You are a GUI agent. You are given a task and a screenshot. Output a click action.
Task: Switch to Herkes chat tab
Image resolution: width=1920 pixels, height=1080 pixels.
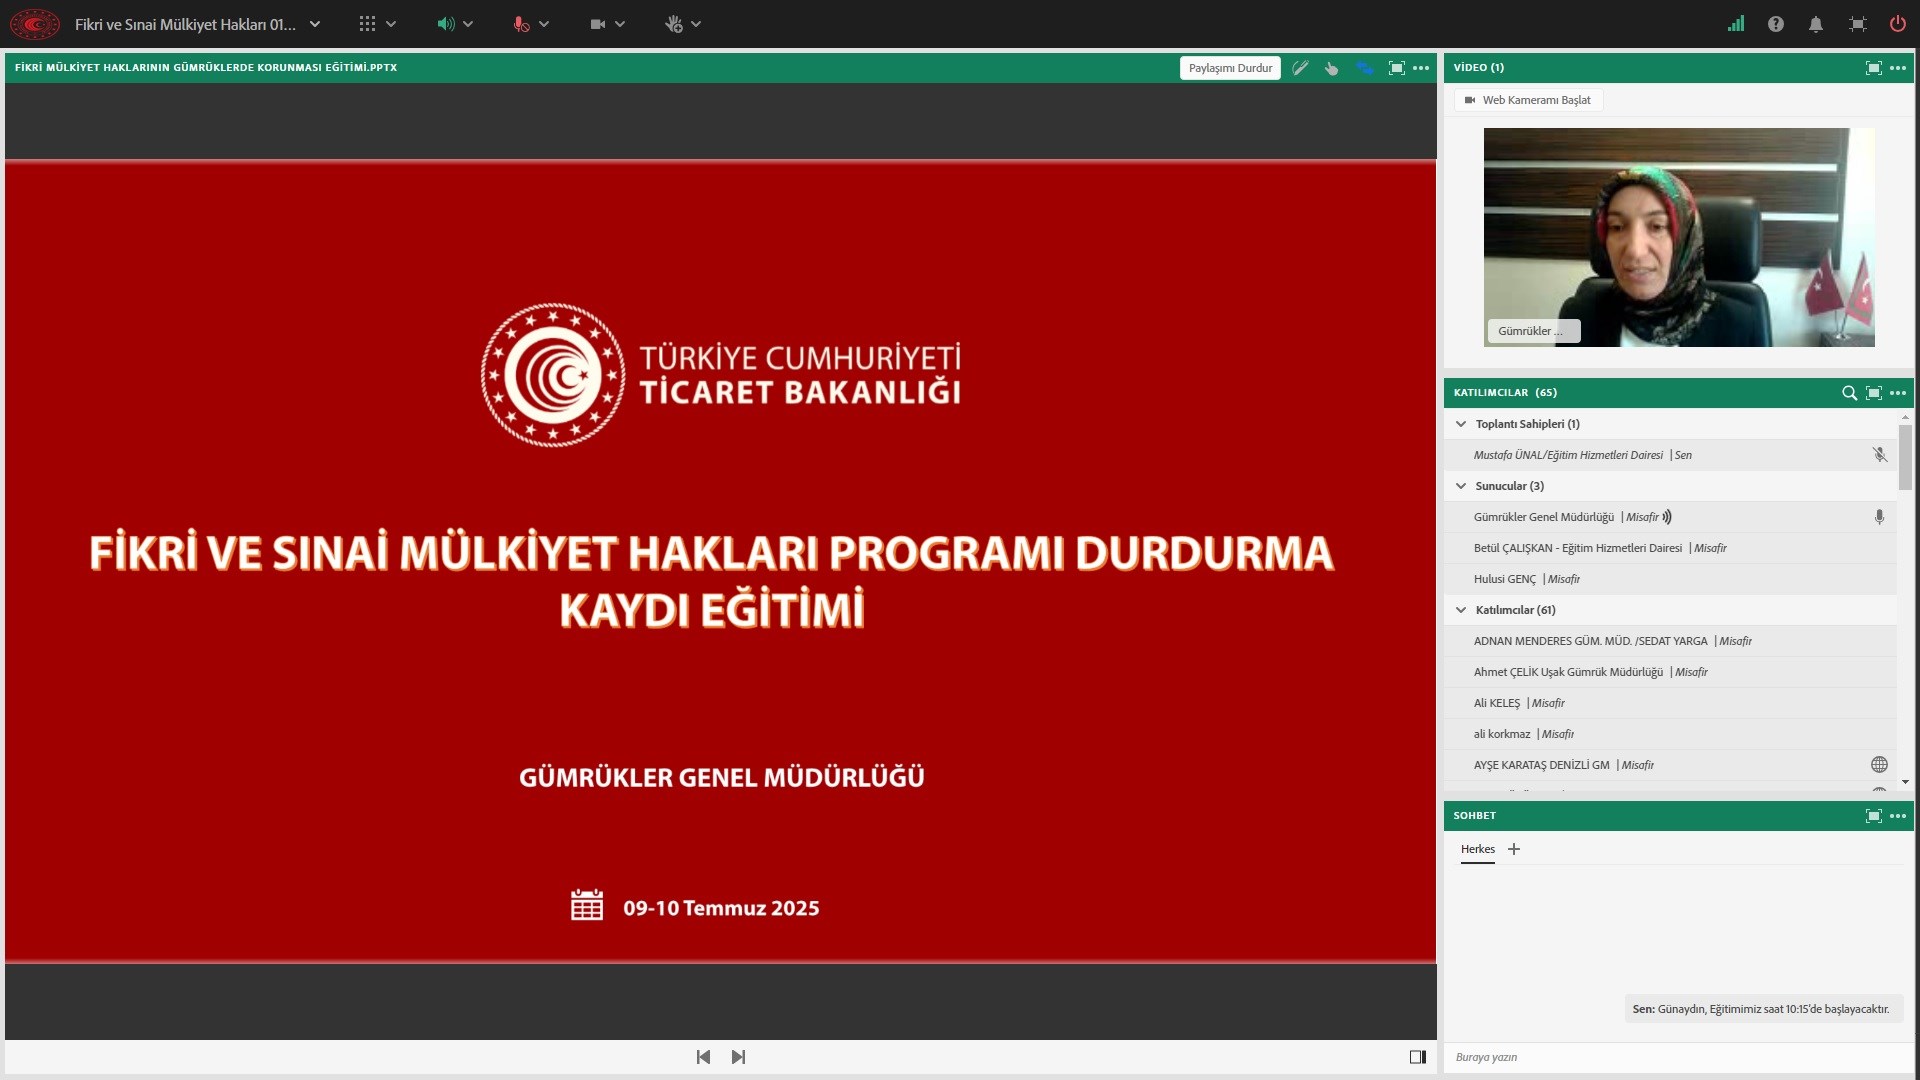pos(1478,850)
